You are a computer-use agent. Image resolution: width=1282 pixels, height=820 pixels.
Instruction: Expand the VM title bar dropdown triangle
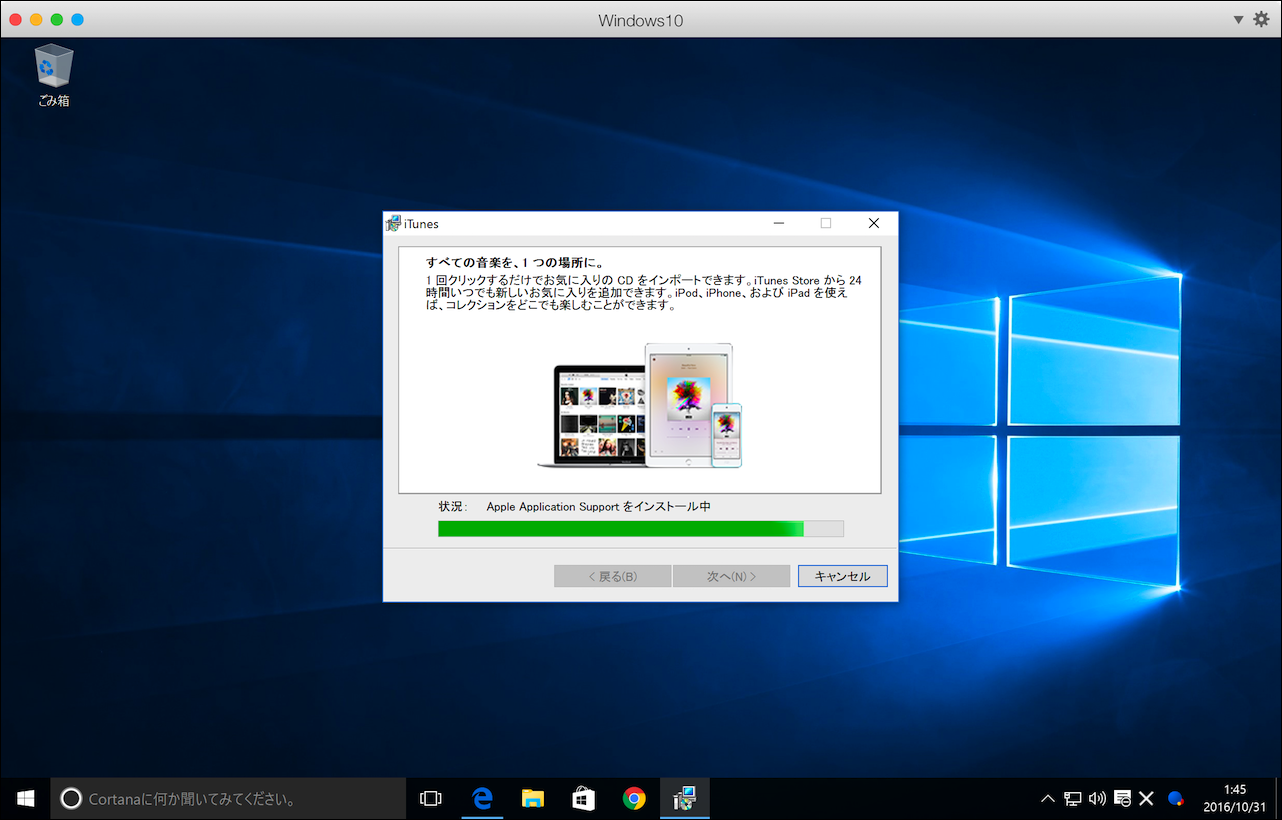pos(1238,19)
